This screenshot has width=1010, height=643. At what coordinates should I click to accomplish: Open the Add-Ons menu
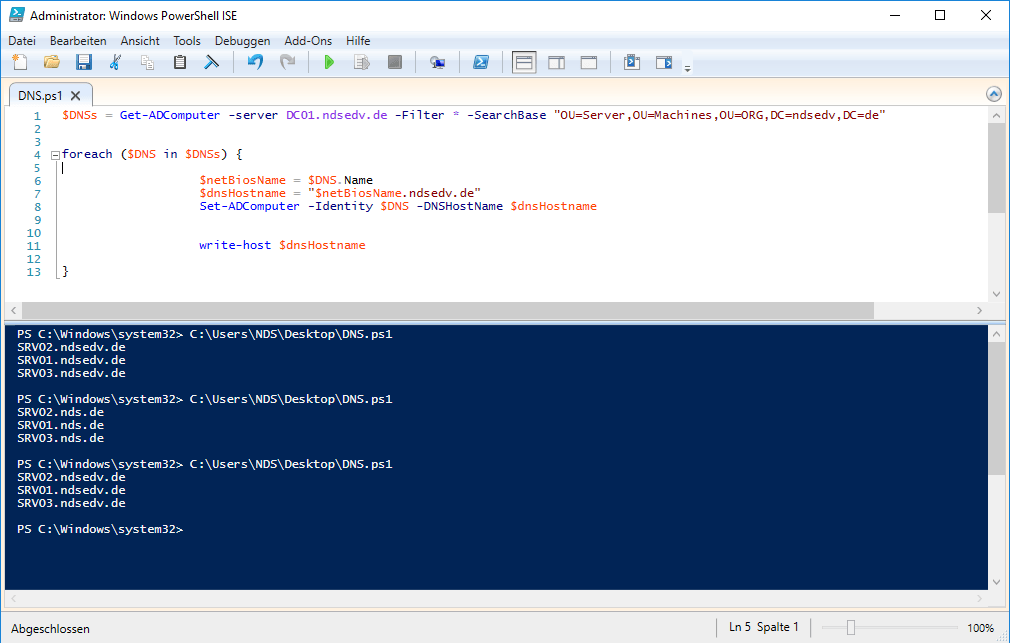click(x=308, y=41)
